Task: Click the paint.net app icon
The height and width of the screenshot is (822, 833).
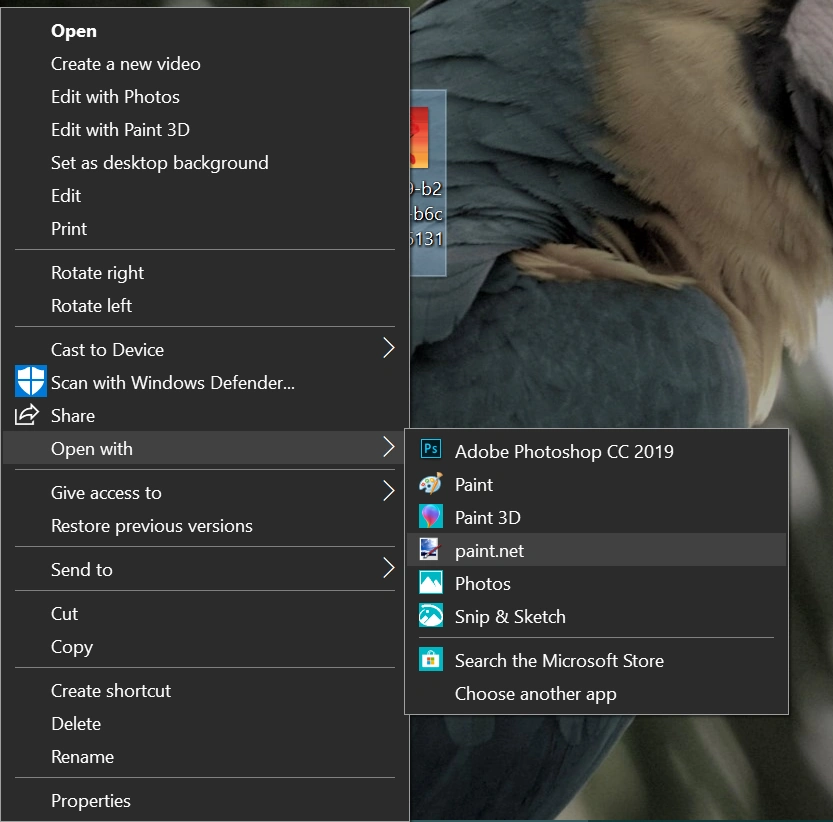Action: coord(429,549)
